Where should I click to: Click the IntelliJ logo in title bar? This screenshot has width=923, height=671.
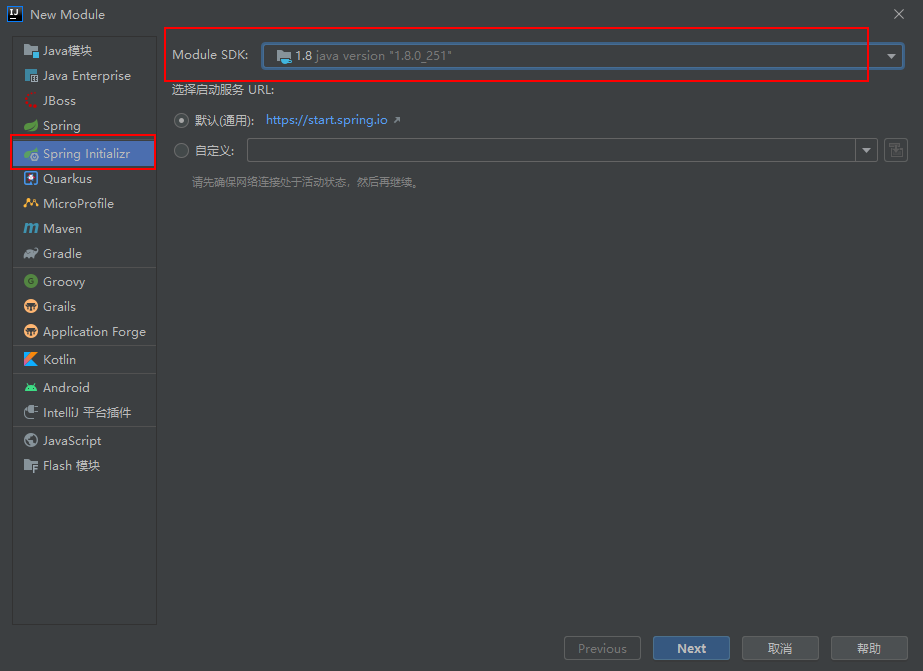(15, 14)
